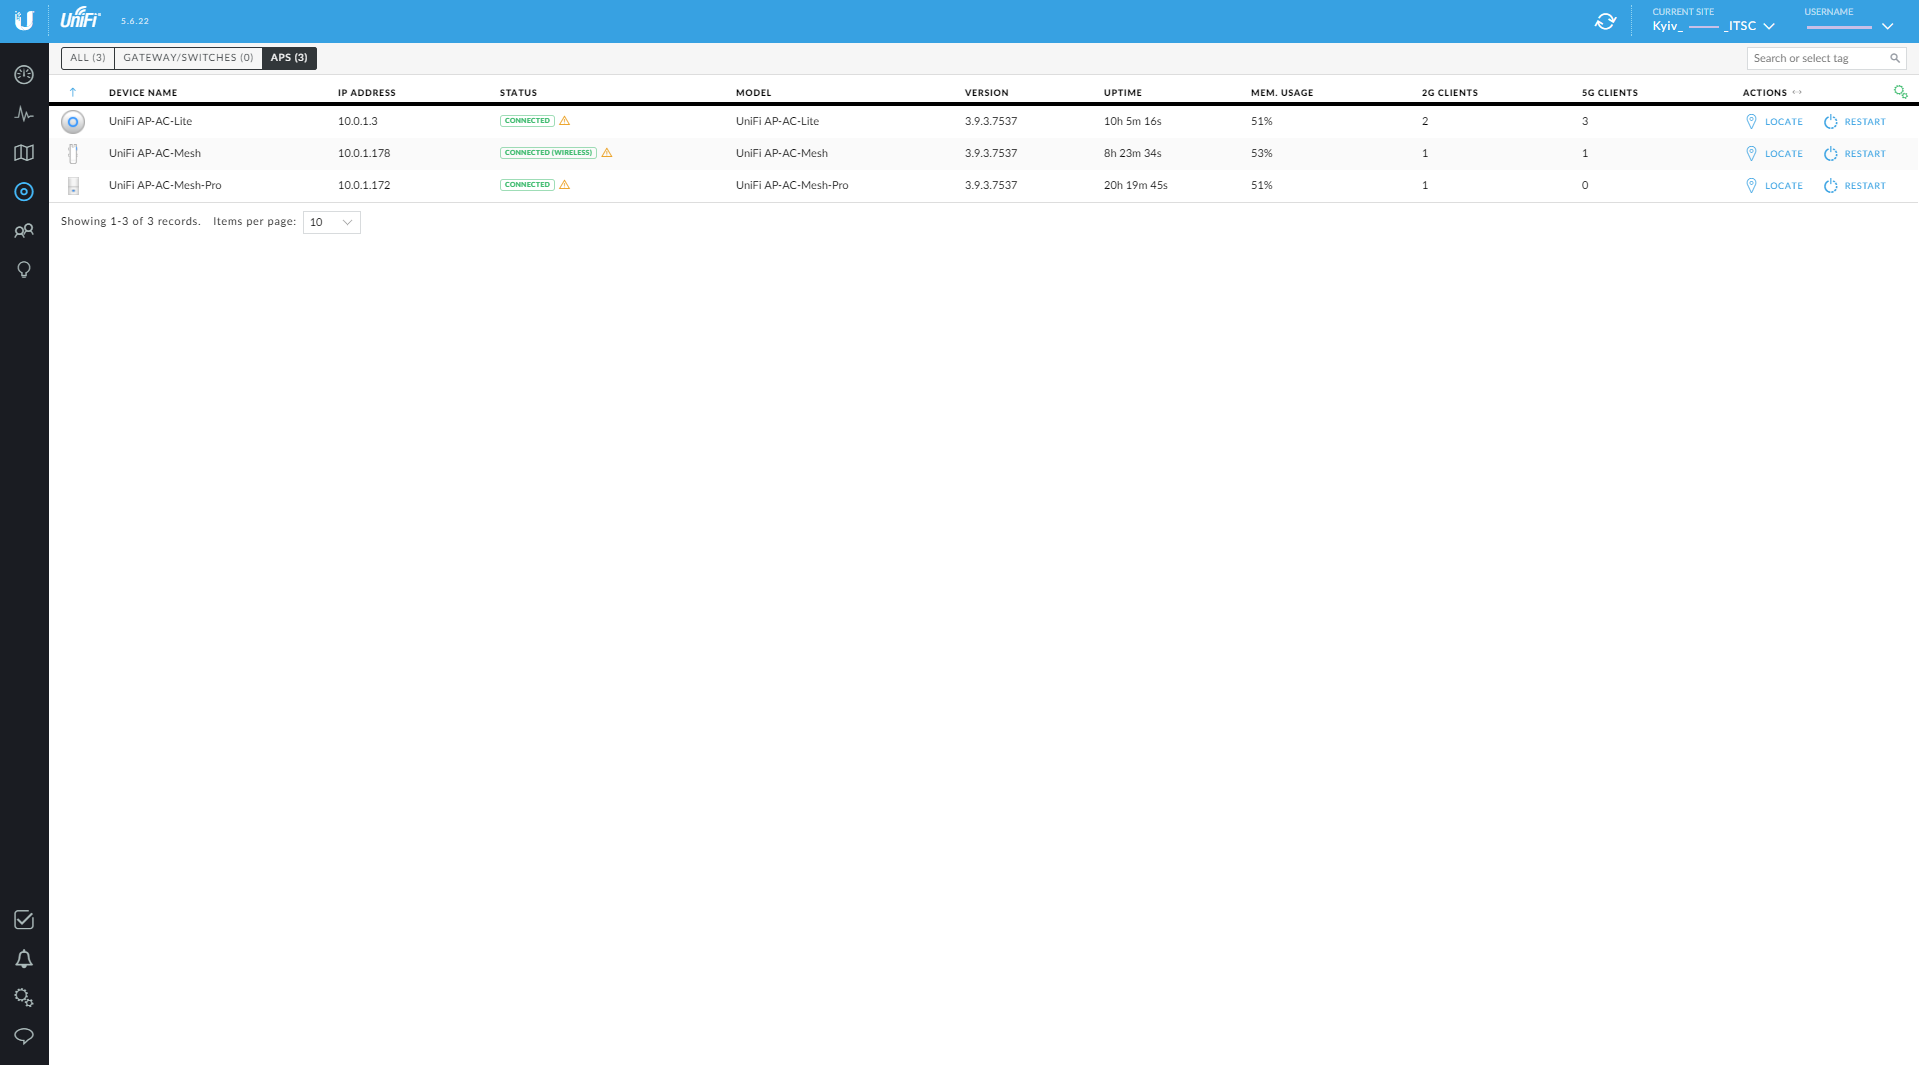Screen dimensions: 1919x1065
Task: Click controller version 5.6.22 label
Action: coord(135,21)
